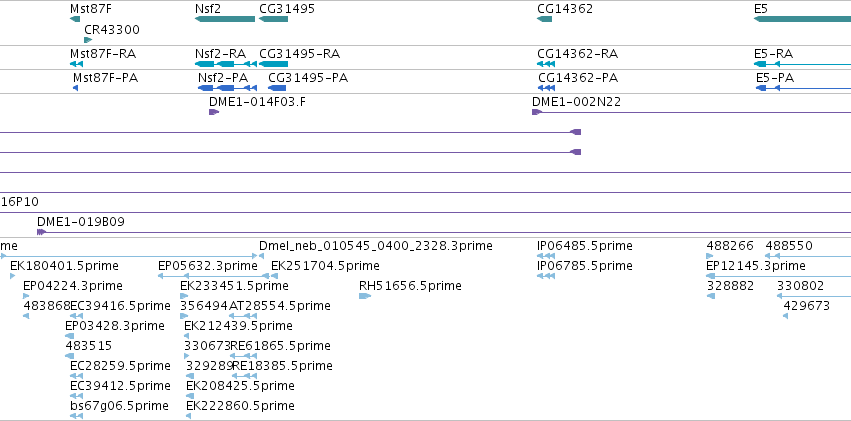Screen dimensions: 851x421
Task: Click the DME1-014F03.F clone label
Action: pyautogui.click(x=257, y=101)
